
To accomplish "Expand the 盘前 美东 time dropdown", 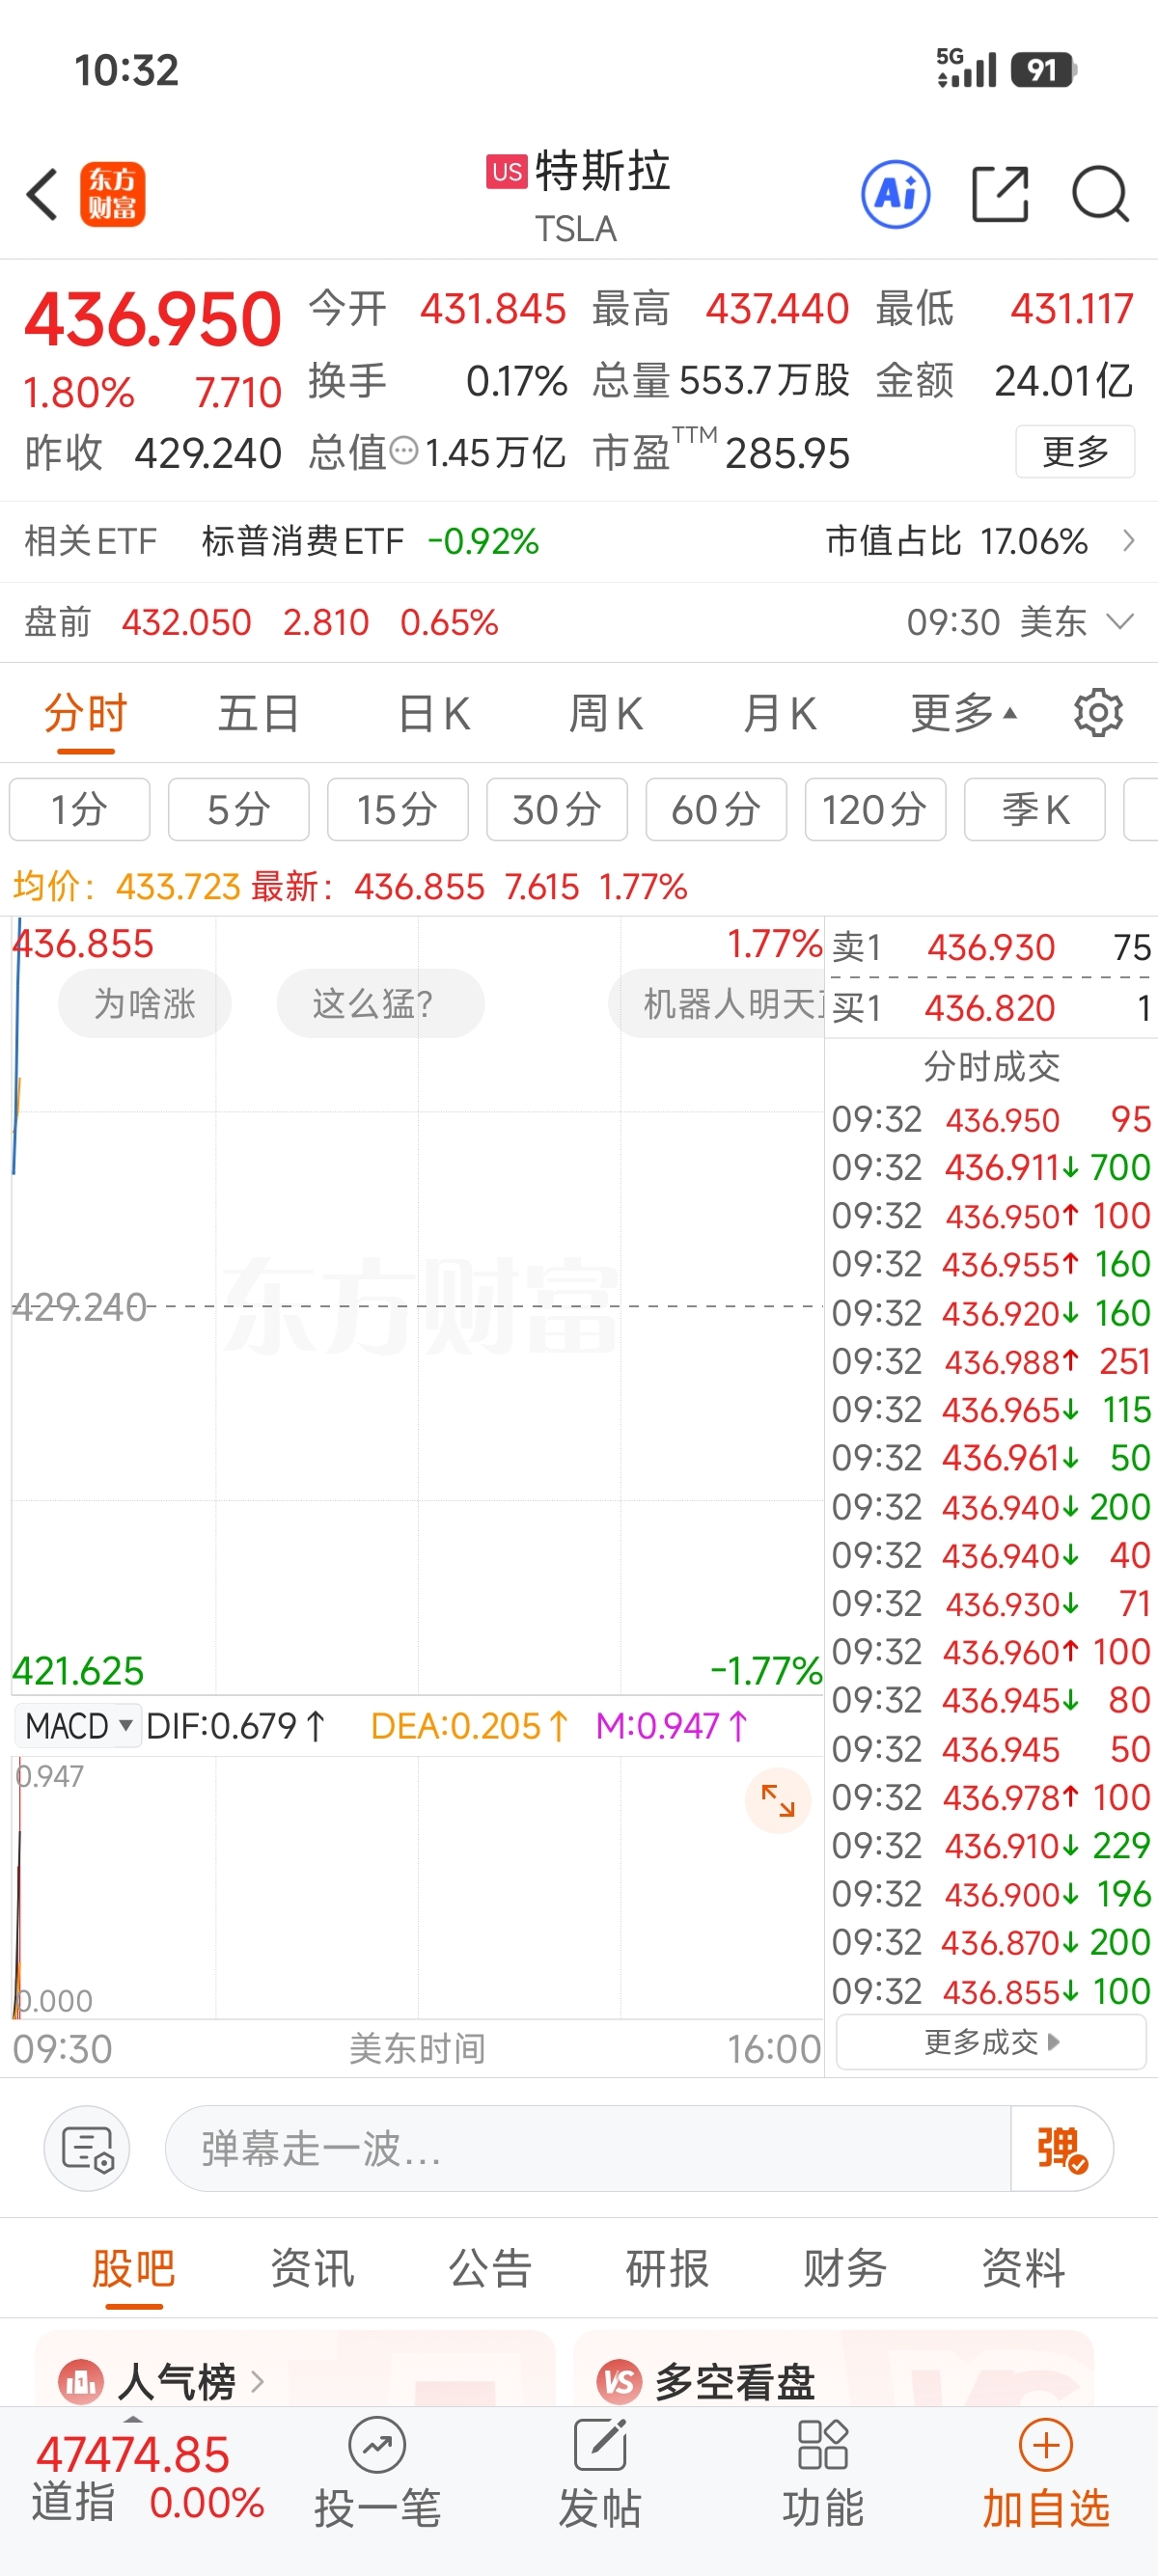I will [1121, 622].
